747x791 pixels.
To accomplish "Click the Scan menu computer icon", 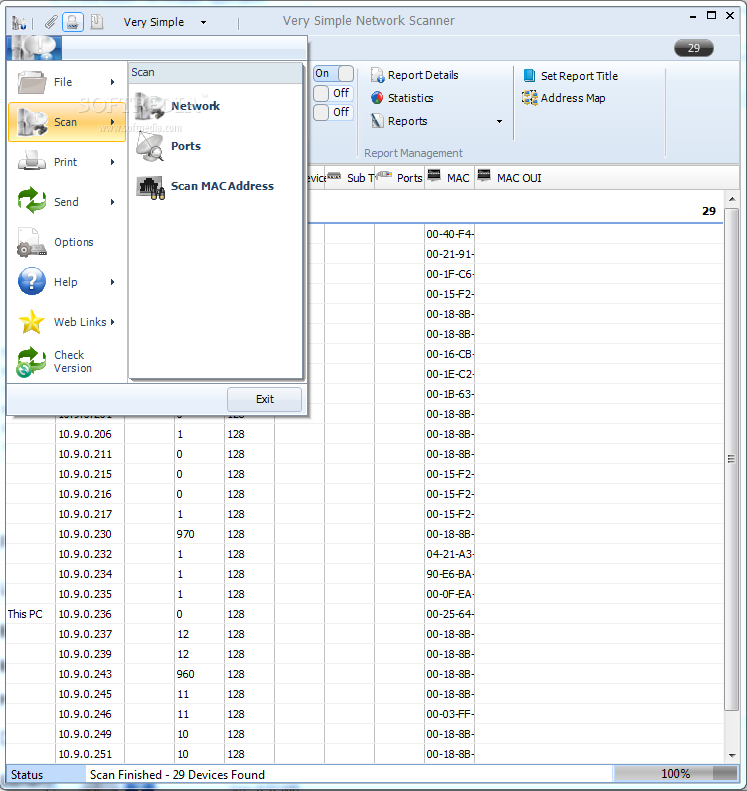I will 31,122.
